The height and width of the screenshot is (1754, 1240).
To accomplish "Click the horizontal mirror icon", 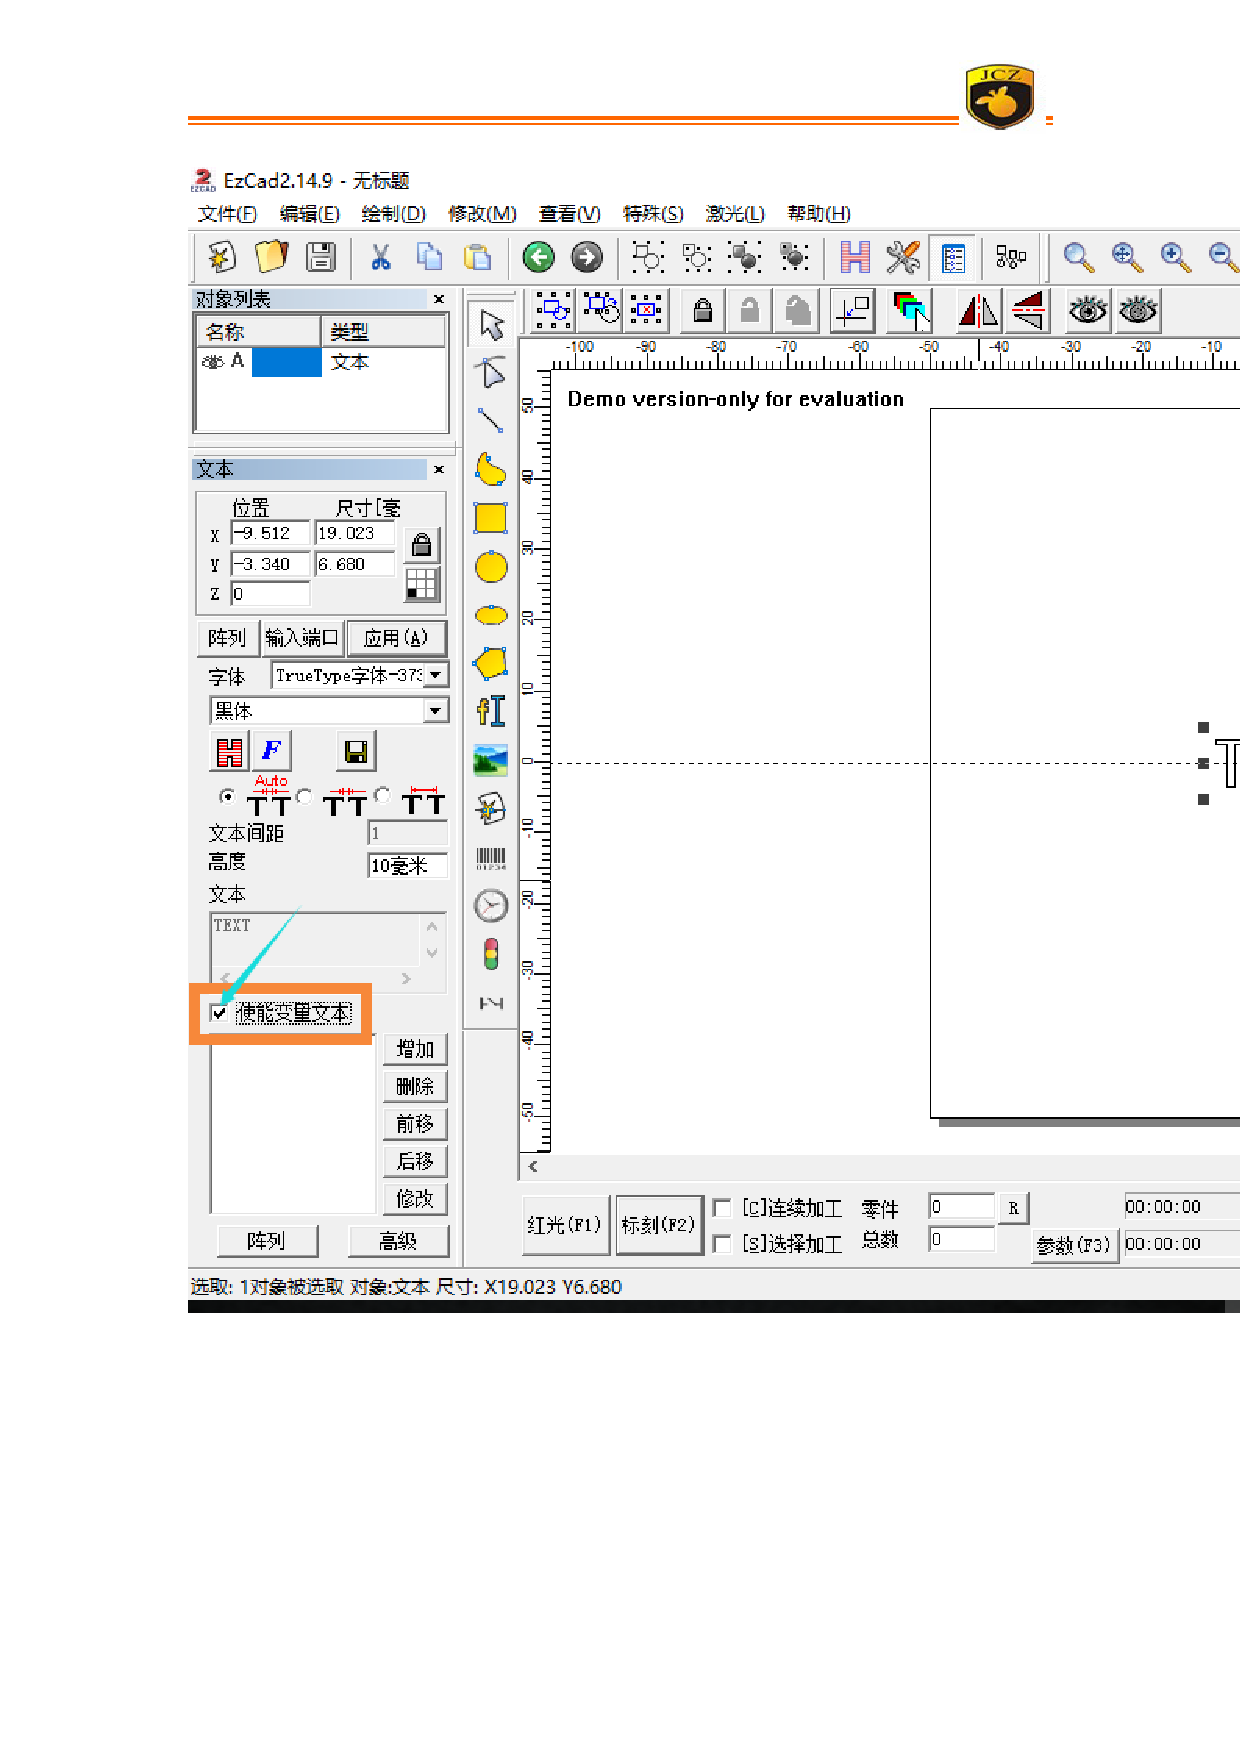I will [x=978, y=311].
